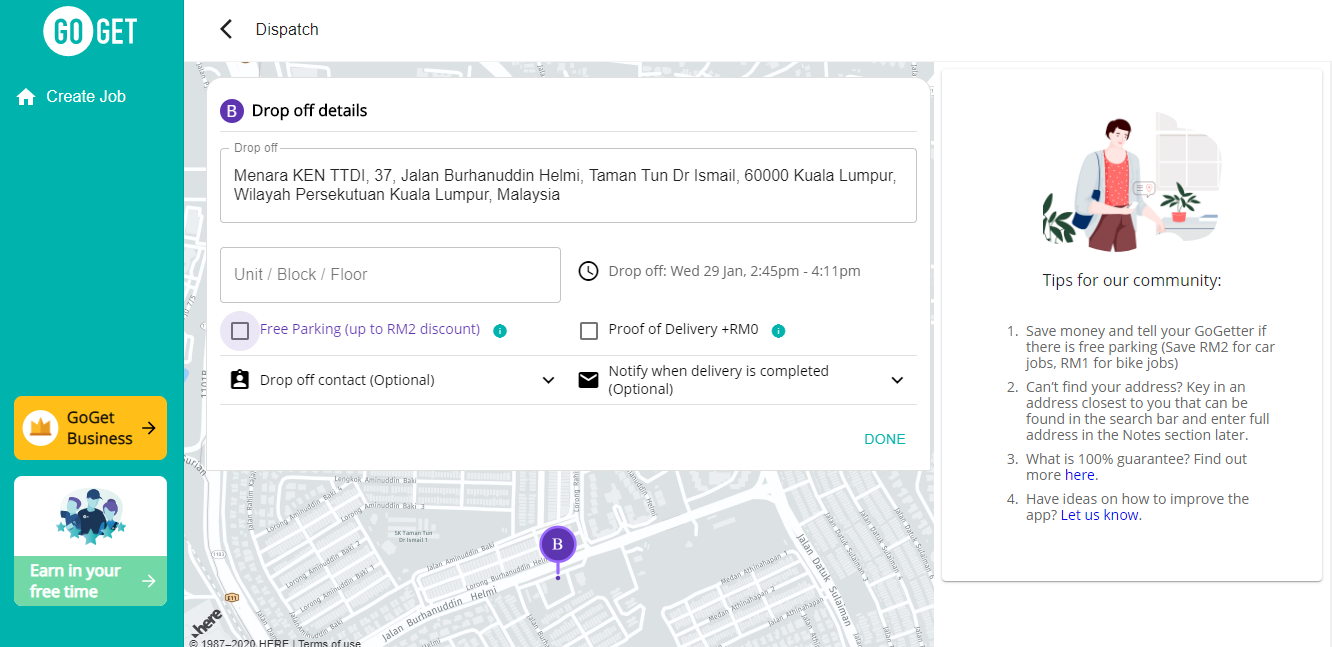Image resolution: width=1332 pixels, height=647 pixels.
Task: Click the home icon beside Create Job
Action: [x=26, y=96]
